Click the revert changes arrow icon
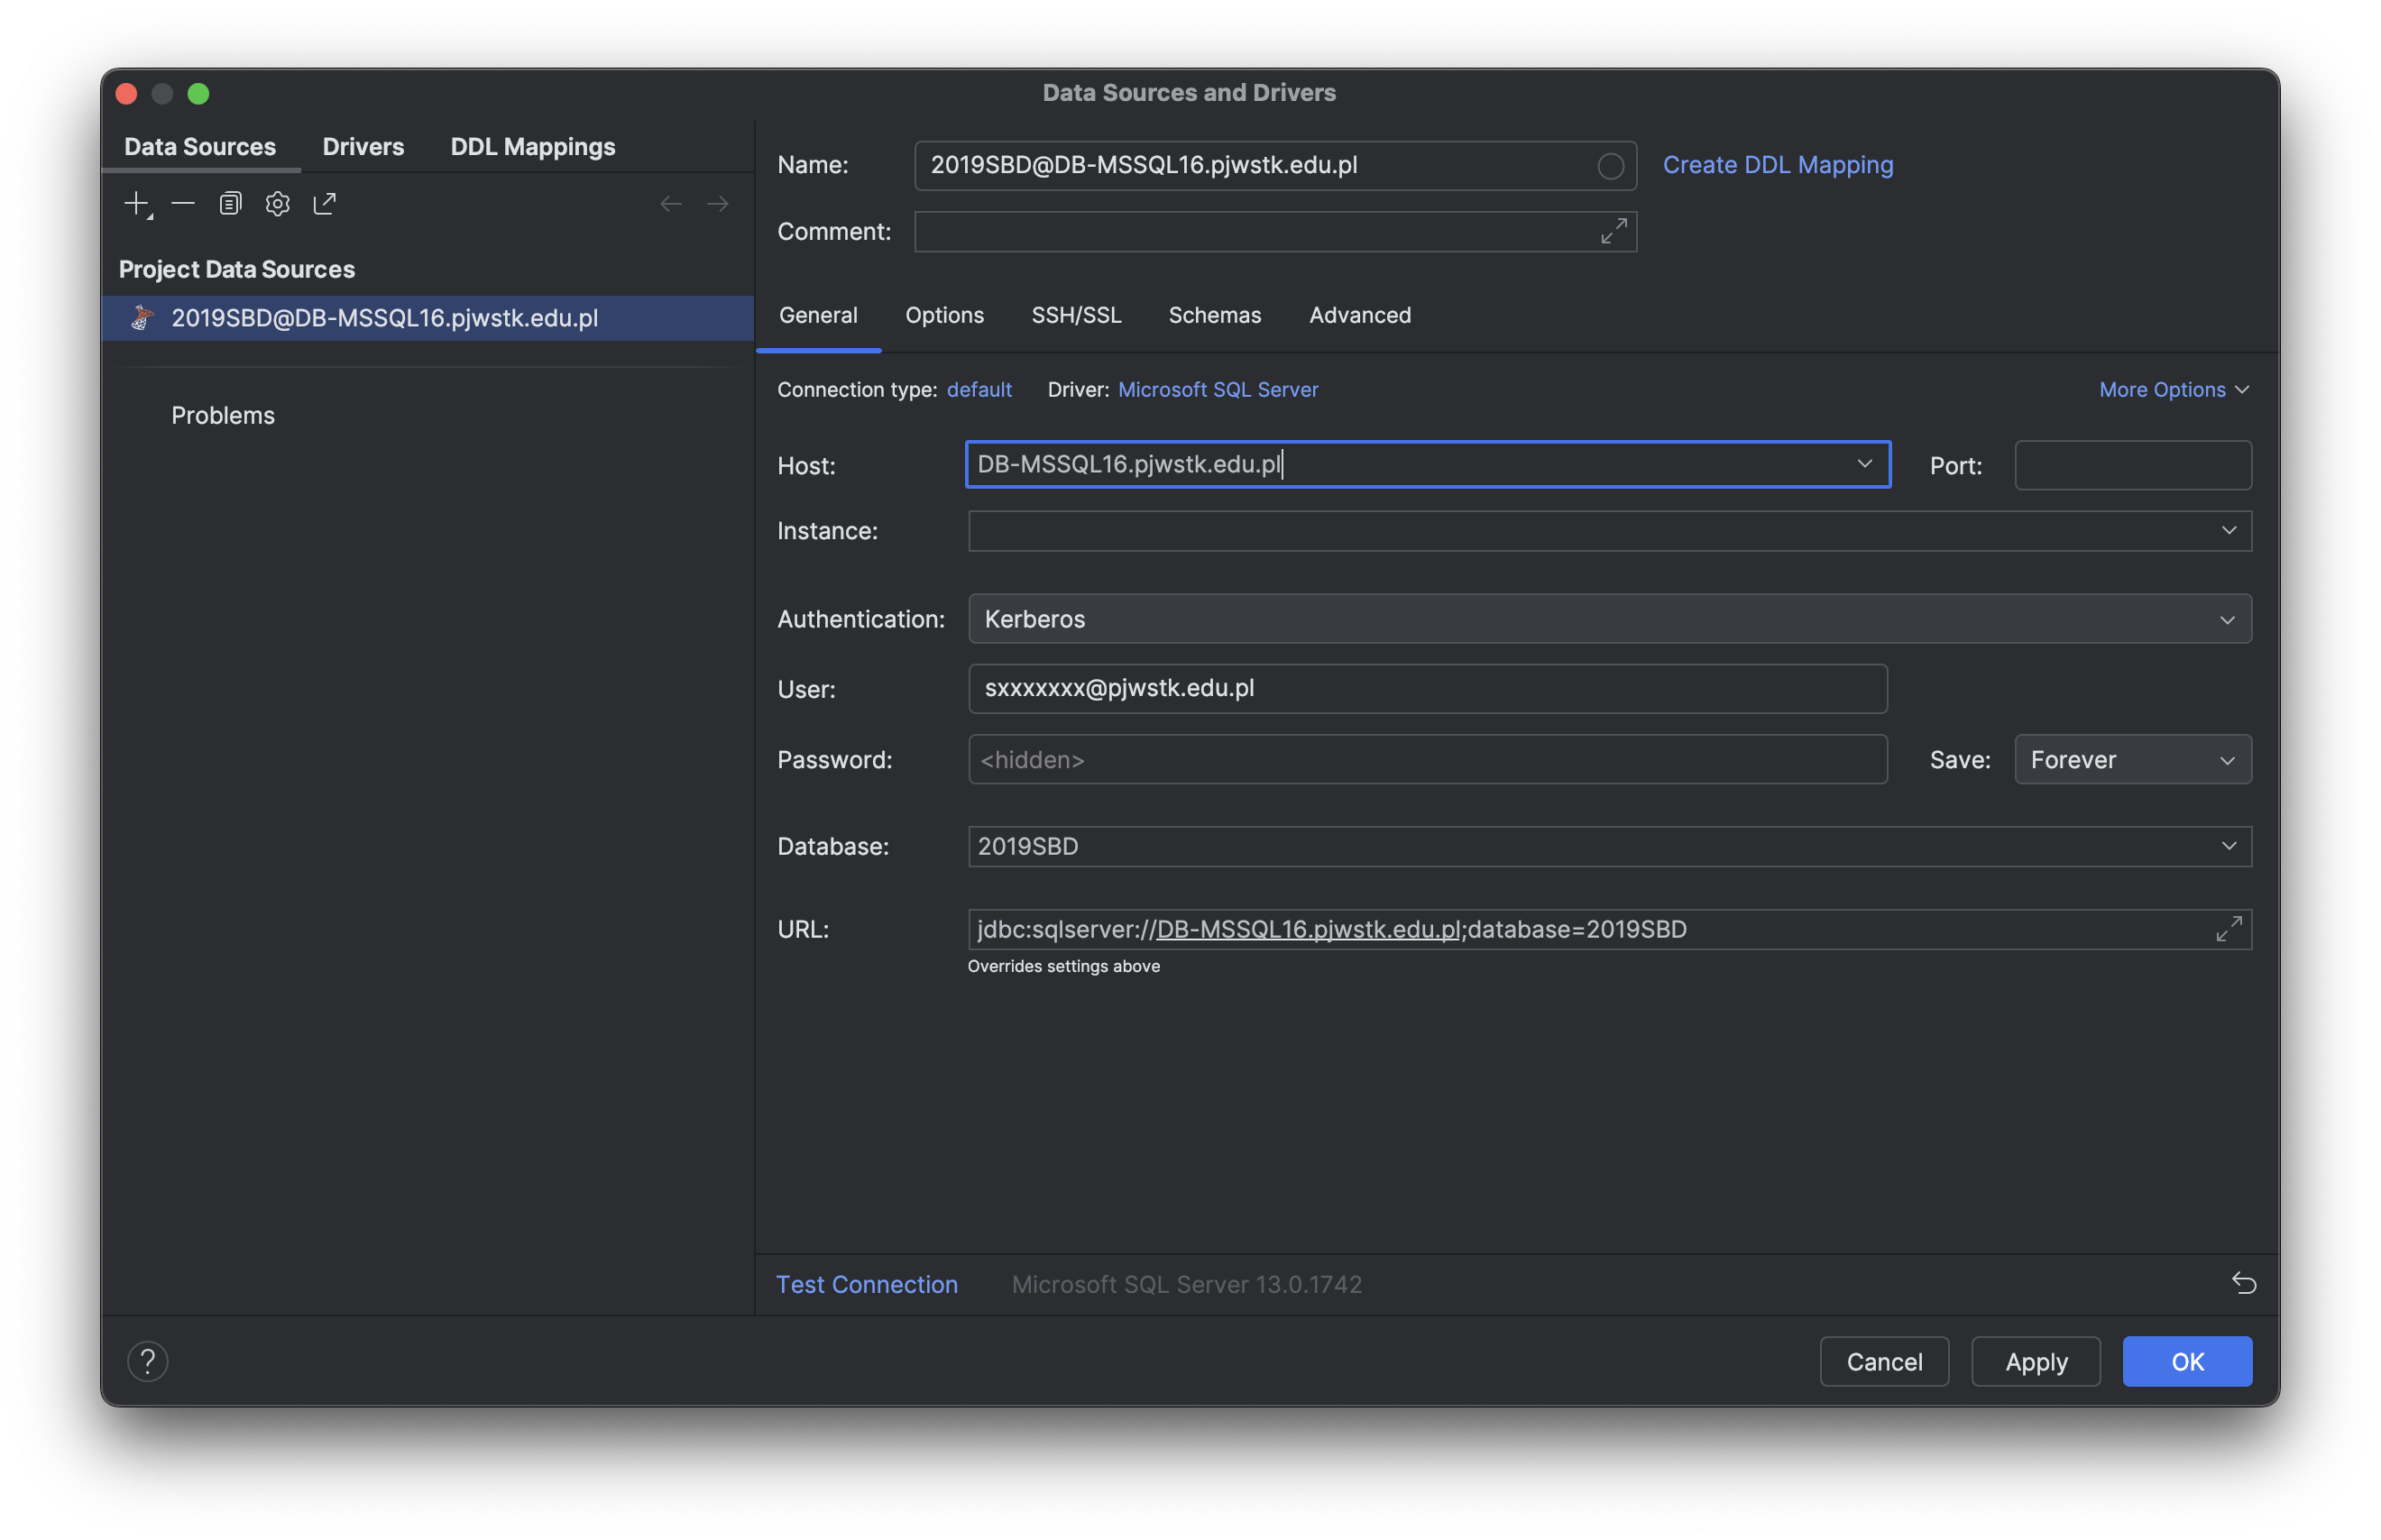The height and width of the screenshot is (1540, 2381). click(2242, 1283)
